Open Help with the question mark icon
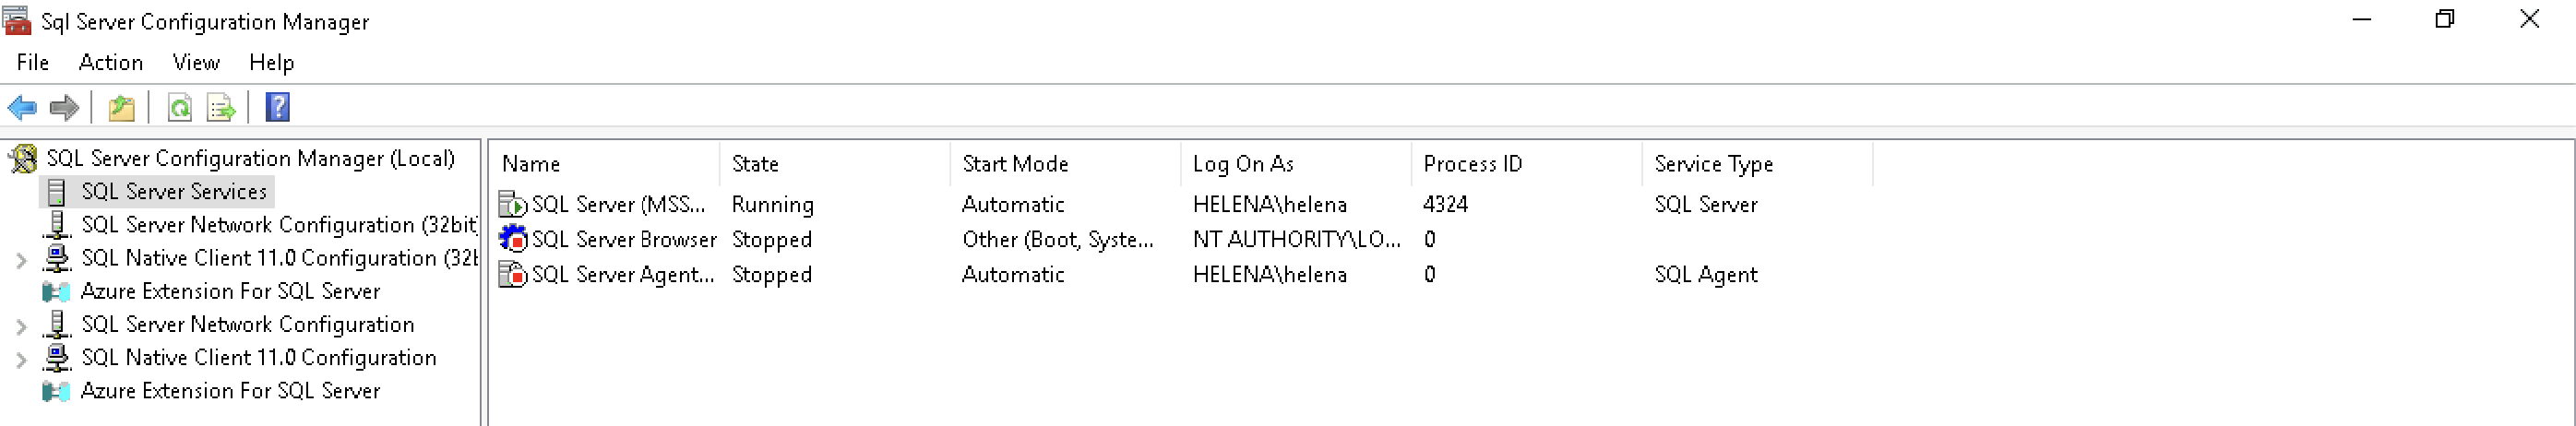 pos(278,107)
